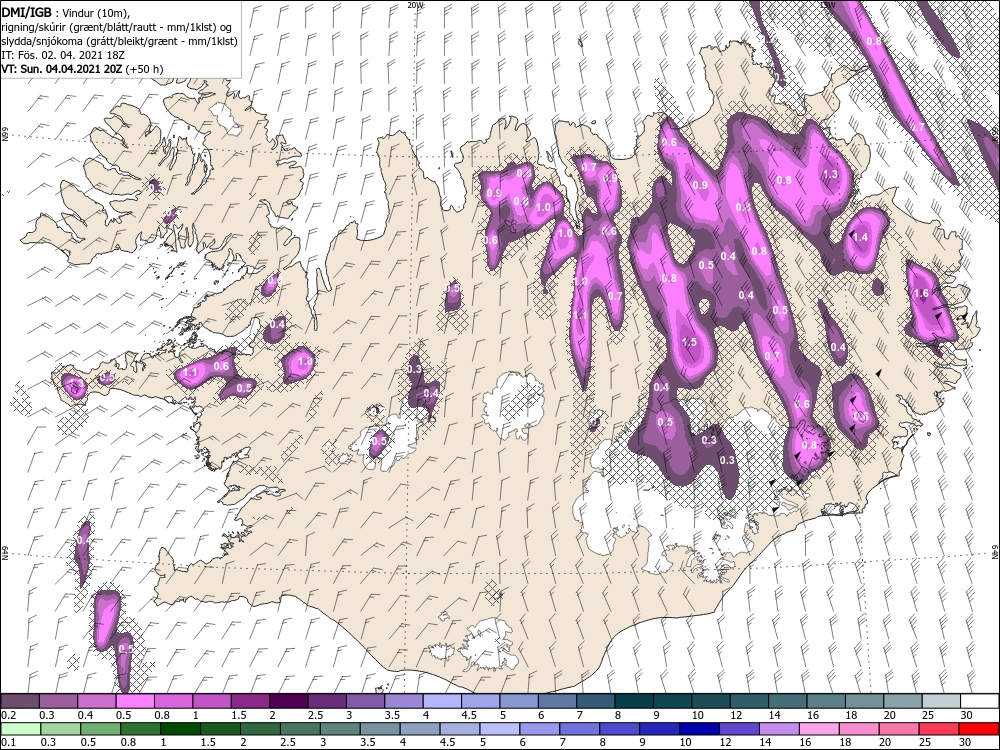Click the green 0.8 swatch in lower legend
The width and height of the screenshot is (1000, 750).
coord(140,729)
